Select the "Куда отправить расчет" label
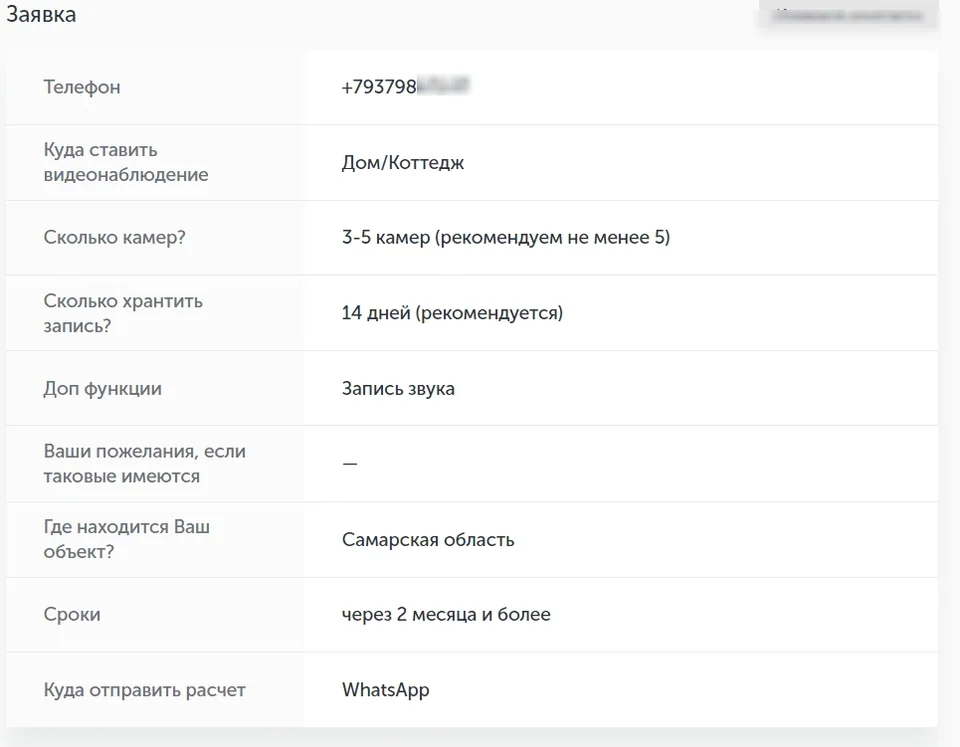This screenshot has height=747, width=960. (x=144, y=690)
